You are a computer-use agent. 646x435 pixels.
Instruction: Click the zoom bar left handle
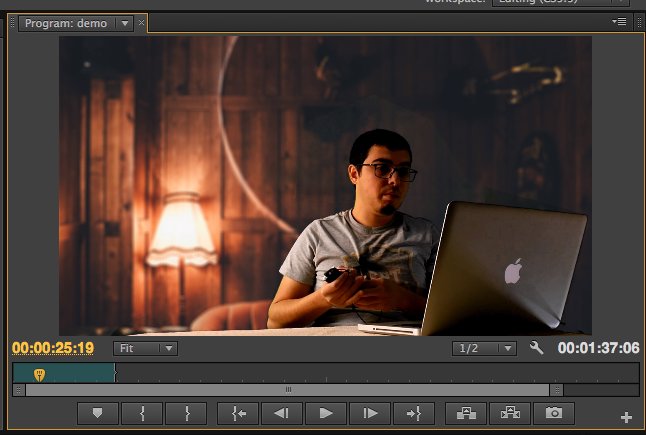(19, 390)
